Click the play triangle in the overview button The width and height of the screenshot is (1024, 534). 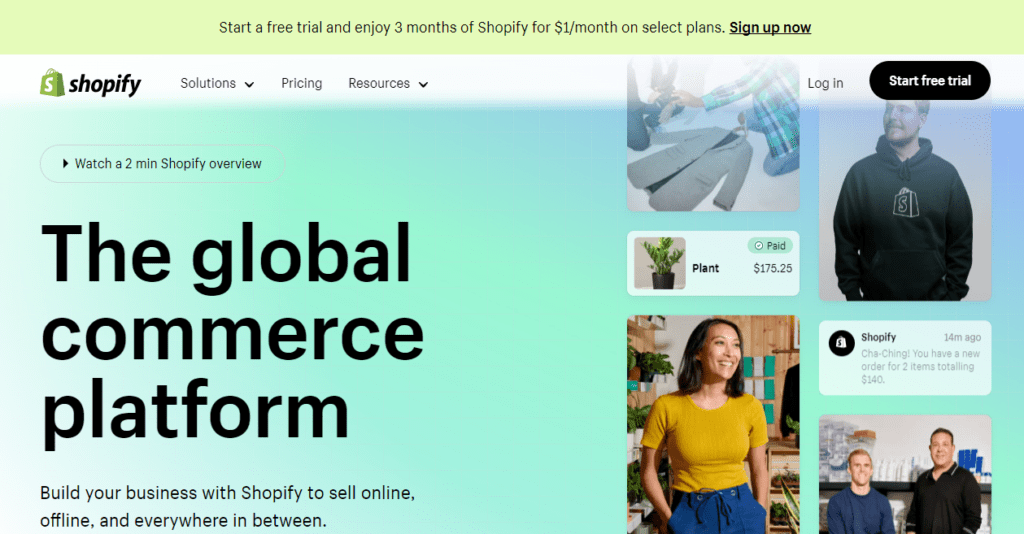65,164
